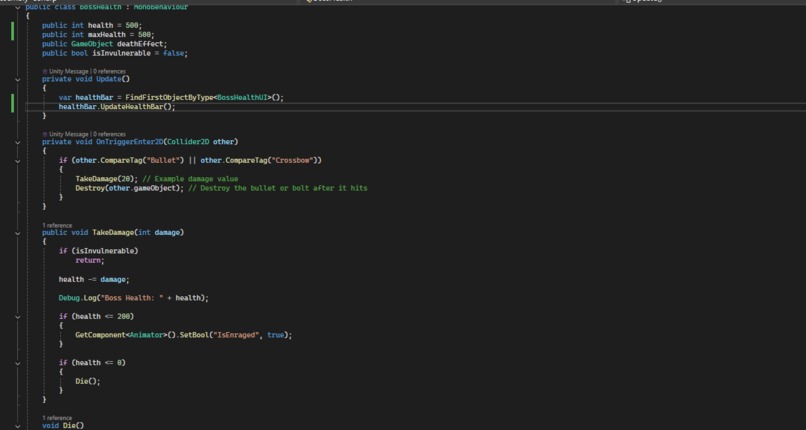Viewport: 806px width, 430px height.
Task: Click 'GetComponent<Animator>' call
Action: click(121, 335)
